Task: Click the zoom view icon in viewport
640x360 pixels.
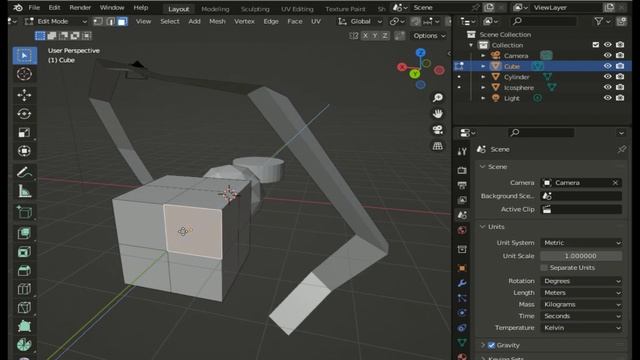Action: [x=438, y=98]
